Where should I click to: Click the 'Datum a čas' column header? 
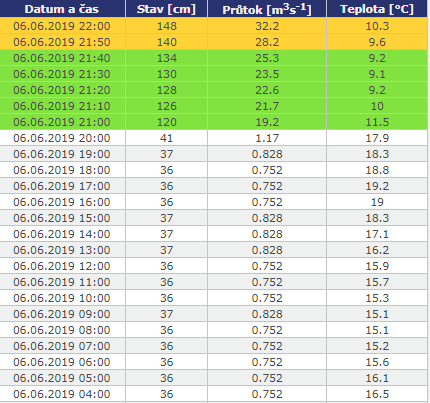point(62,9)
